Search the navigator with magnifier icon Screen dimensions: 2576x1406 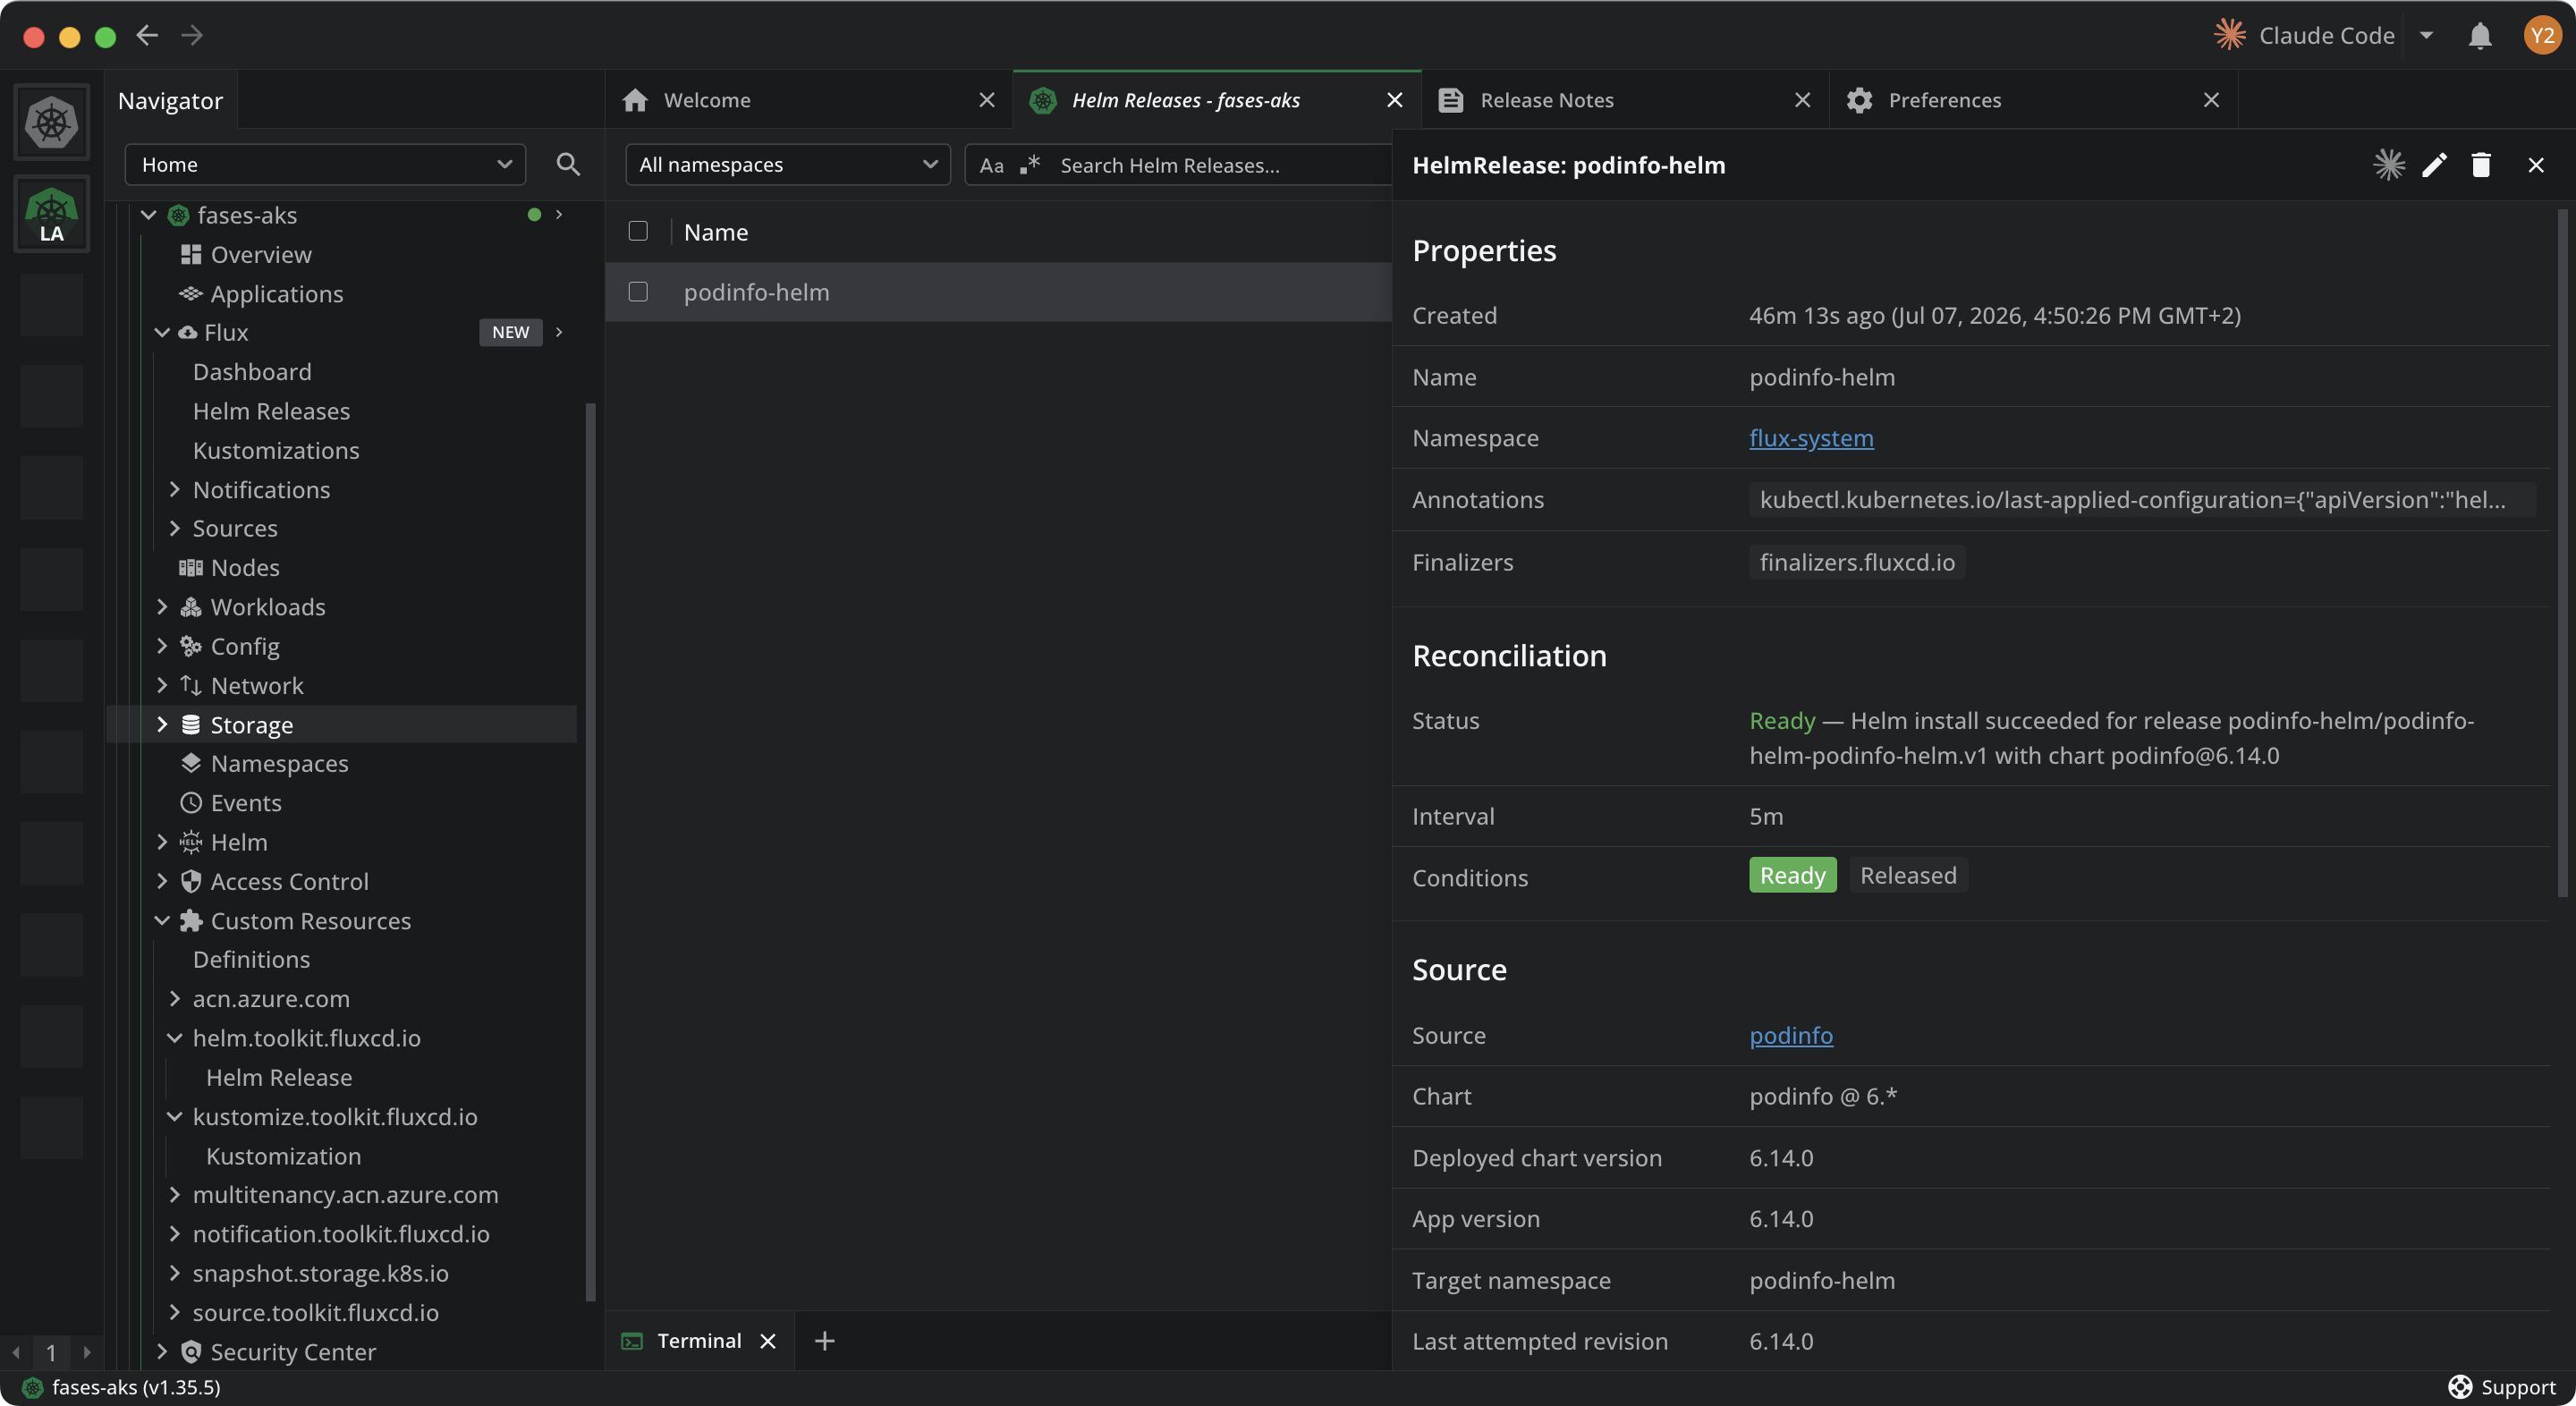[x=568, y=165]
